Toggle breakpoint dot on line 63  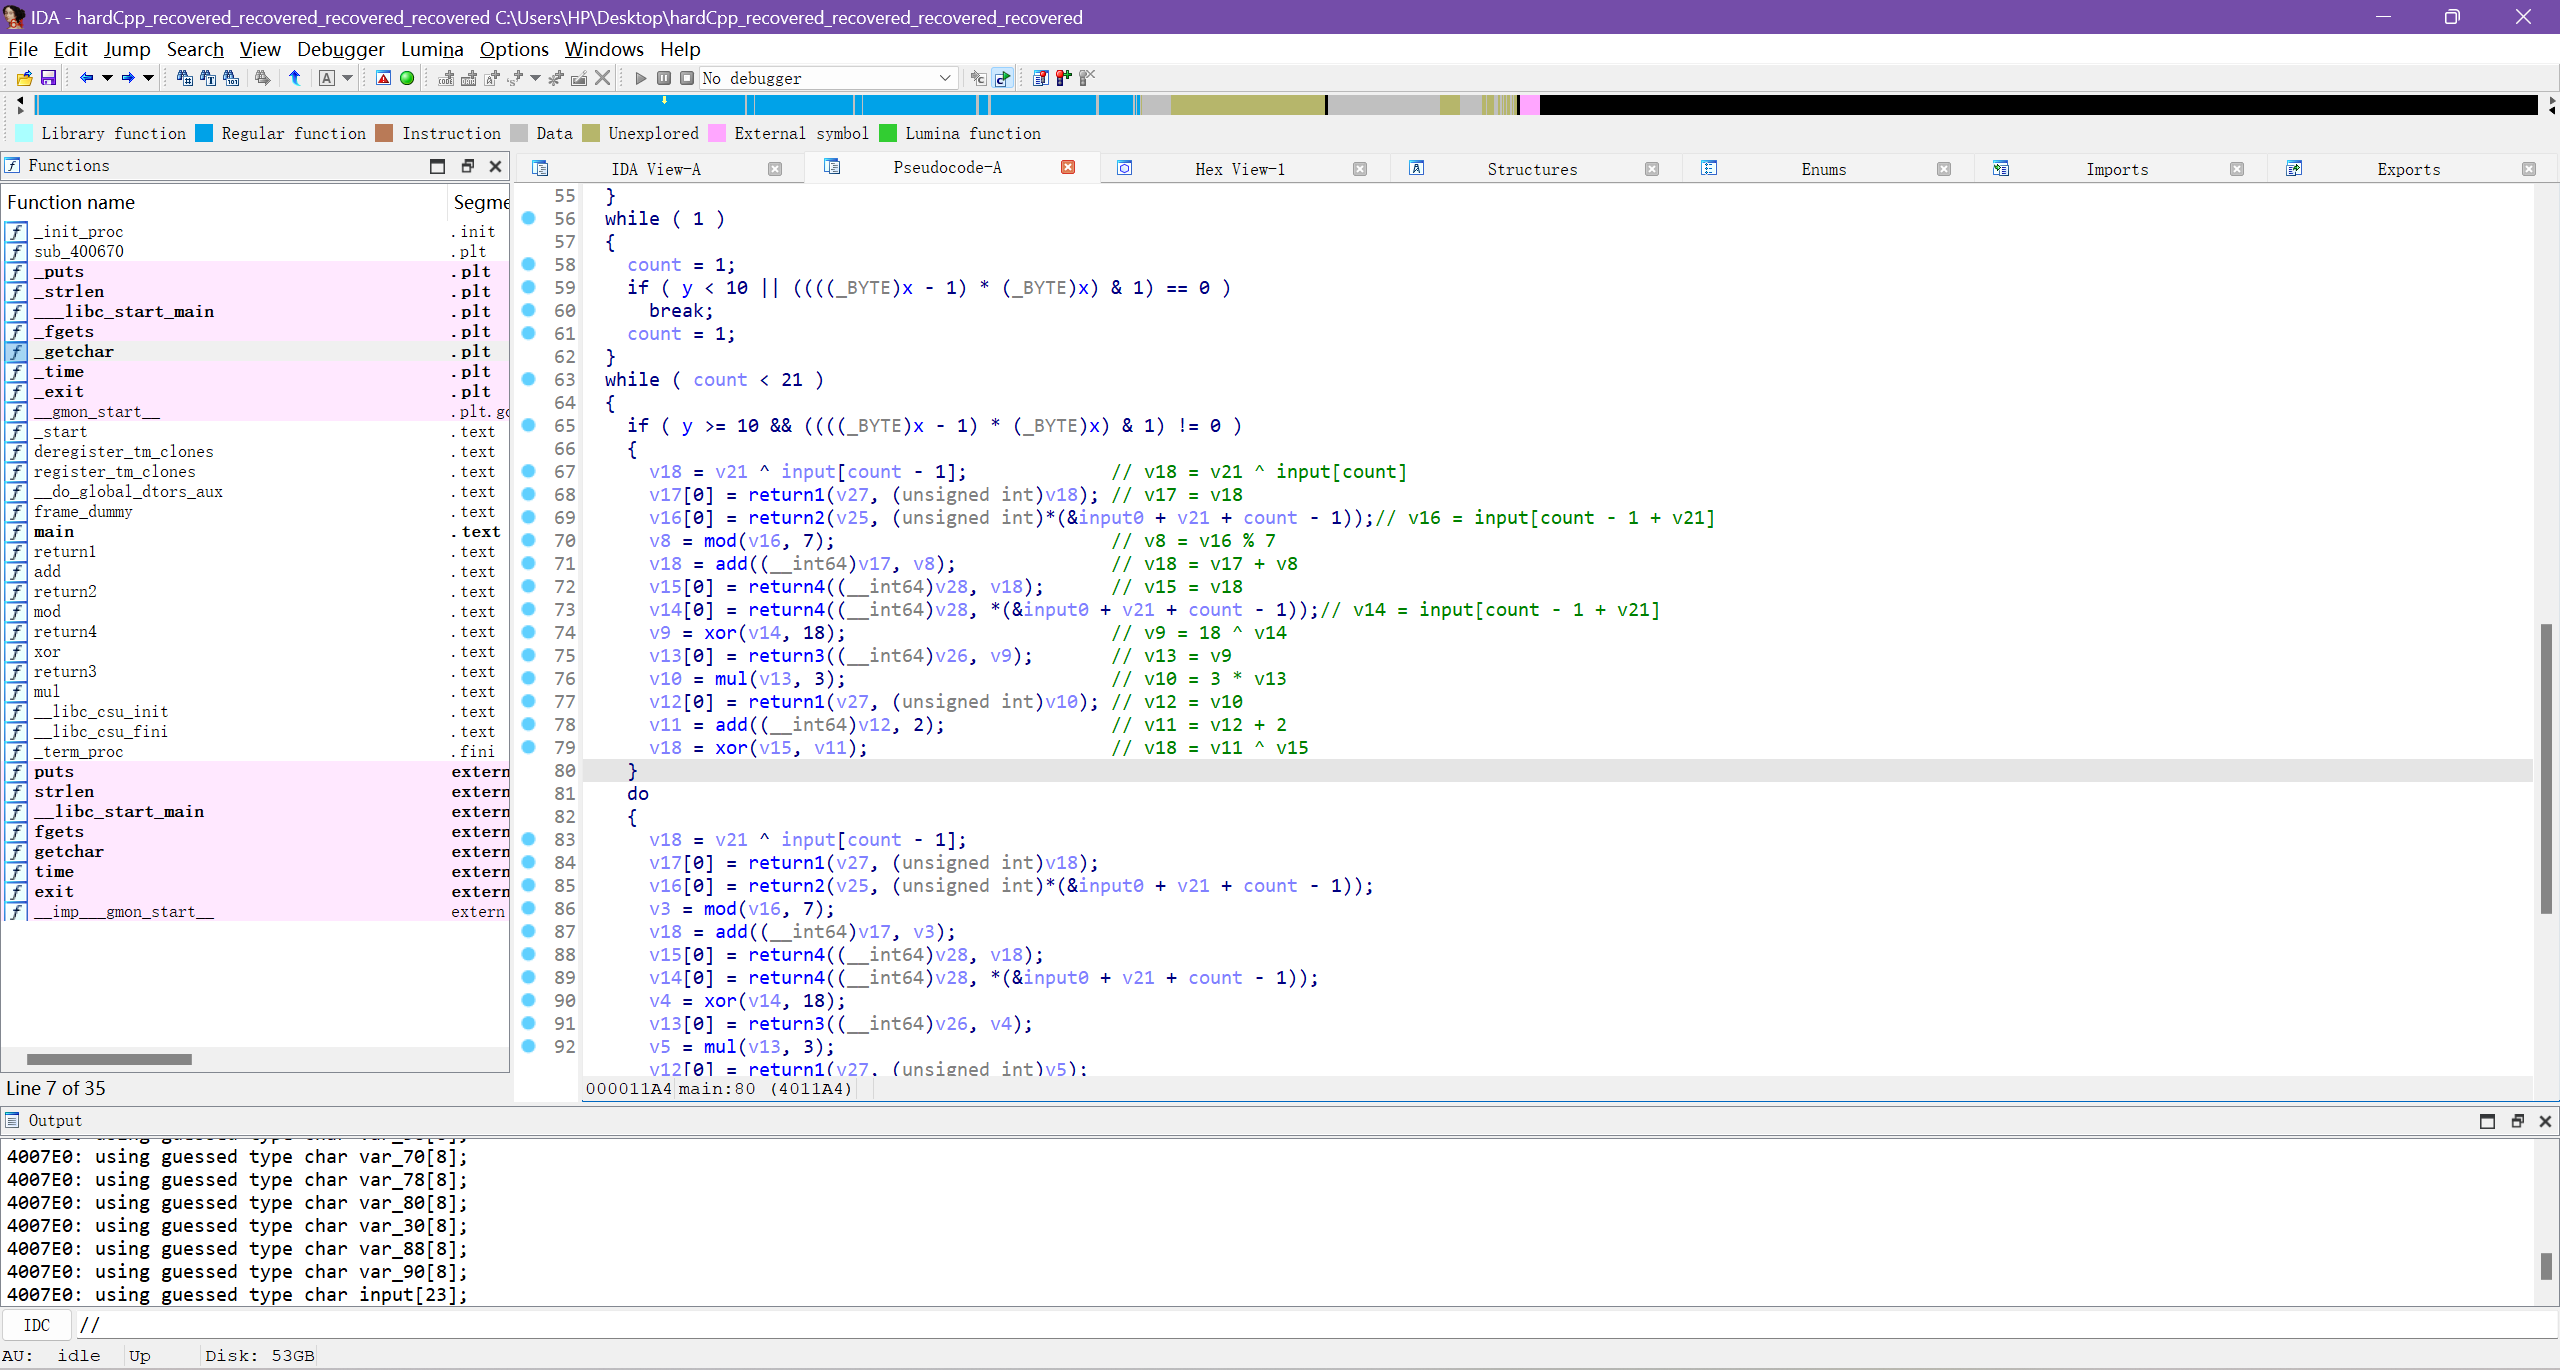click(x=529, y=379)
